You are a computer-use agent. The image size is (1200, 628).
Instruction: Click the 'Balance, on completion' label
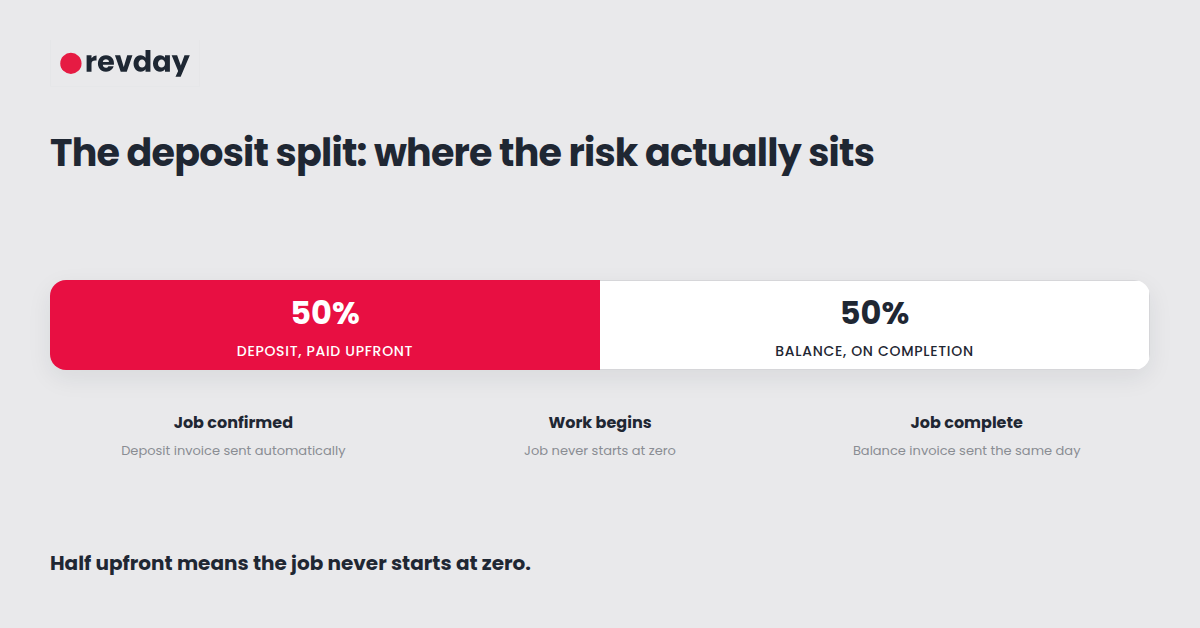[875, 351]
